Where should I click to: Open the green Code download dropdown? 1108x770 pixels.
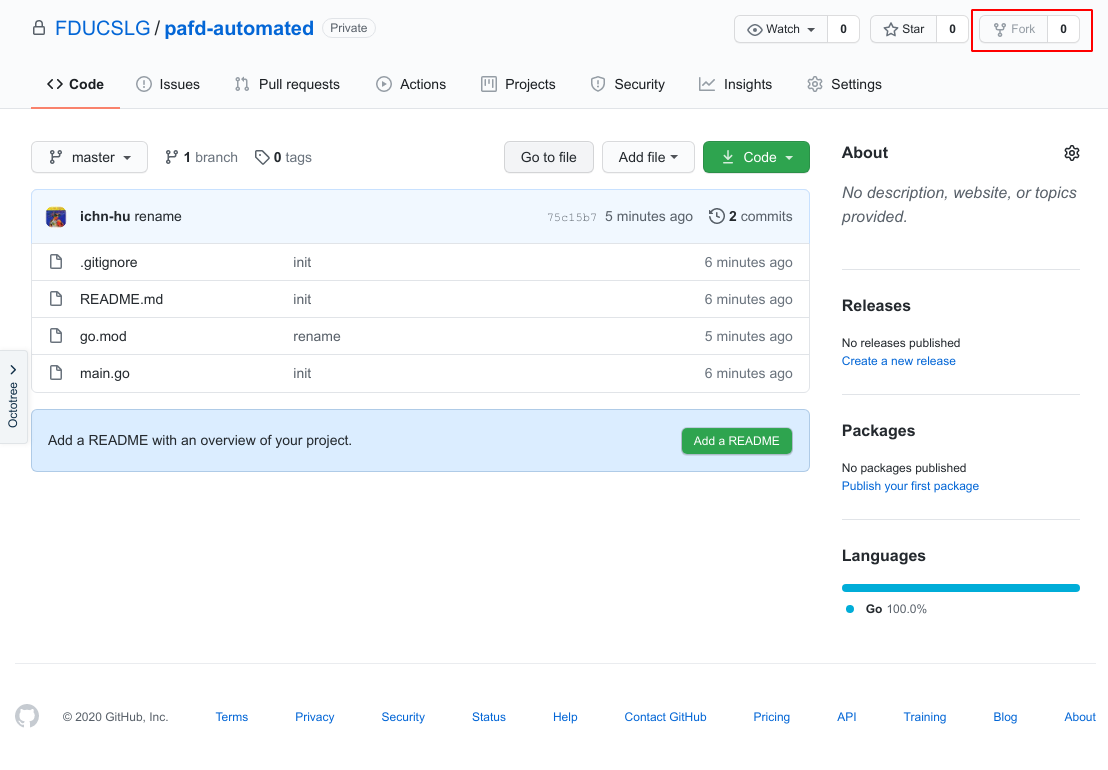tap(756, 157)
